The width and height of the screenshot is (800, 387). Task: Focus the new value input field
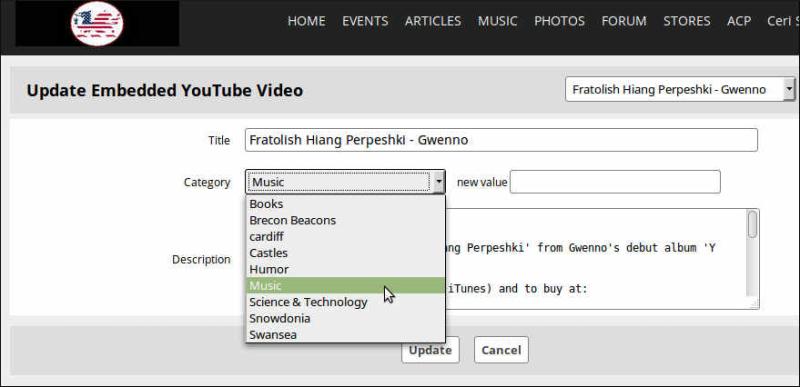point(615,182)
